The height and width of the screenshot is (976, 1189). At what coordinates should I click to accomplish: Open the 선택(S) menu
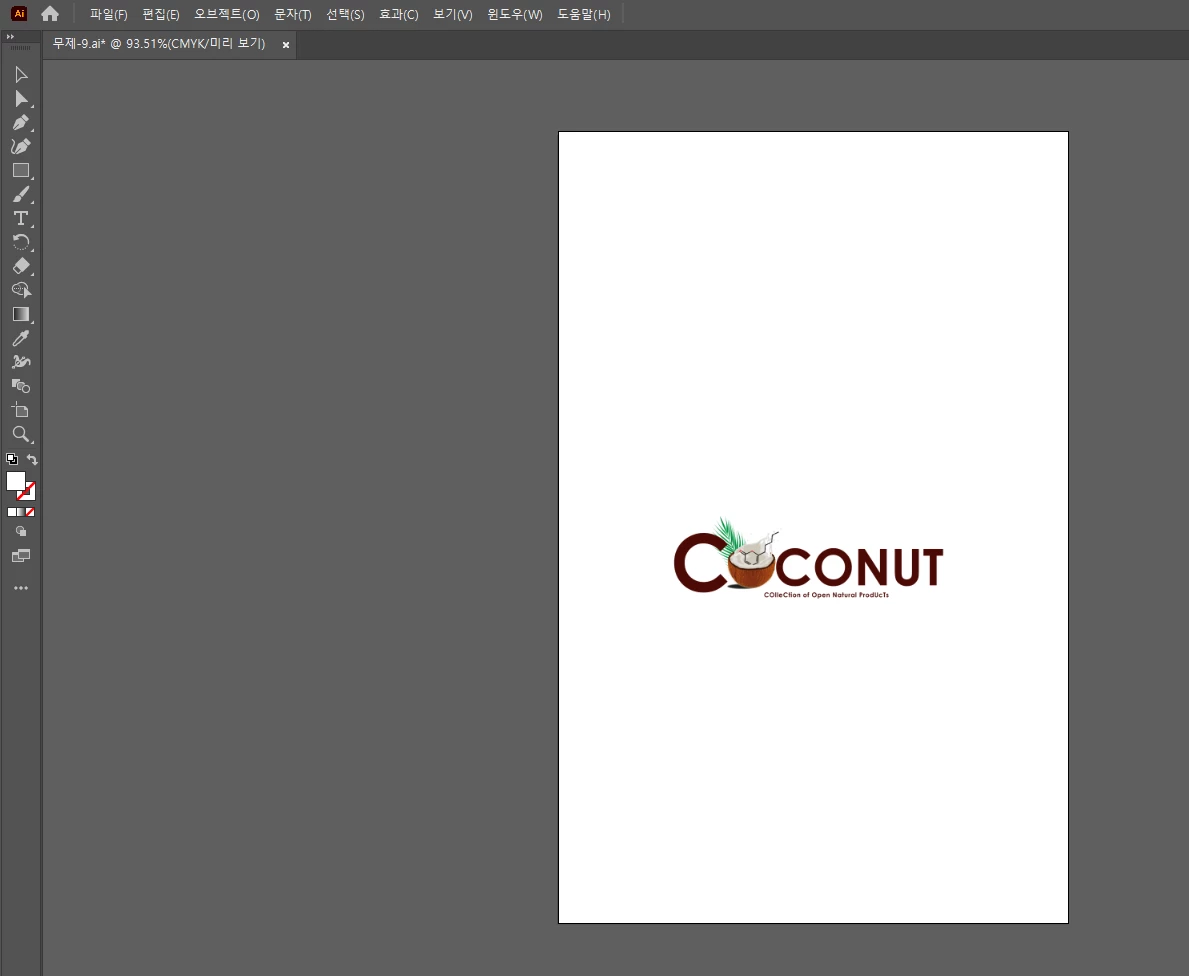coord(345,14)
